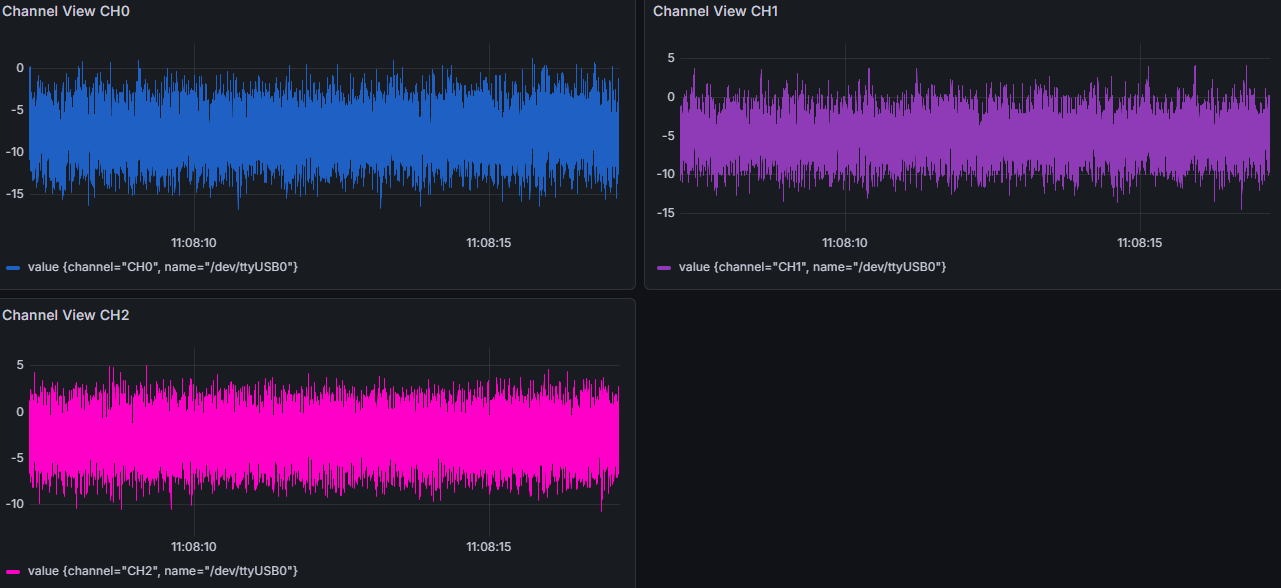The width and height of the screenshot is (1281, 588).
Task: Click the 11:08:15 timestamp under CH1 graph
Action: click(1138, 242)
